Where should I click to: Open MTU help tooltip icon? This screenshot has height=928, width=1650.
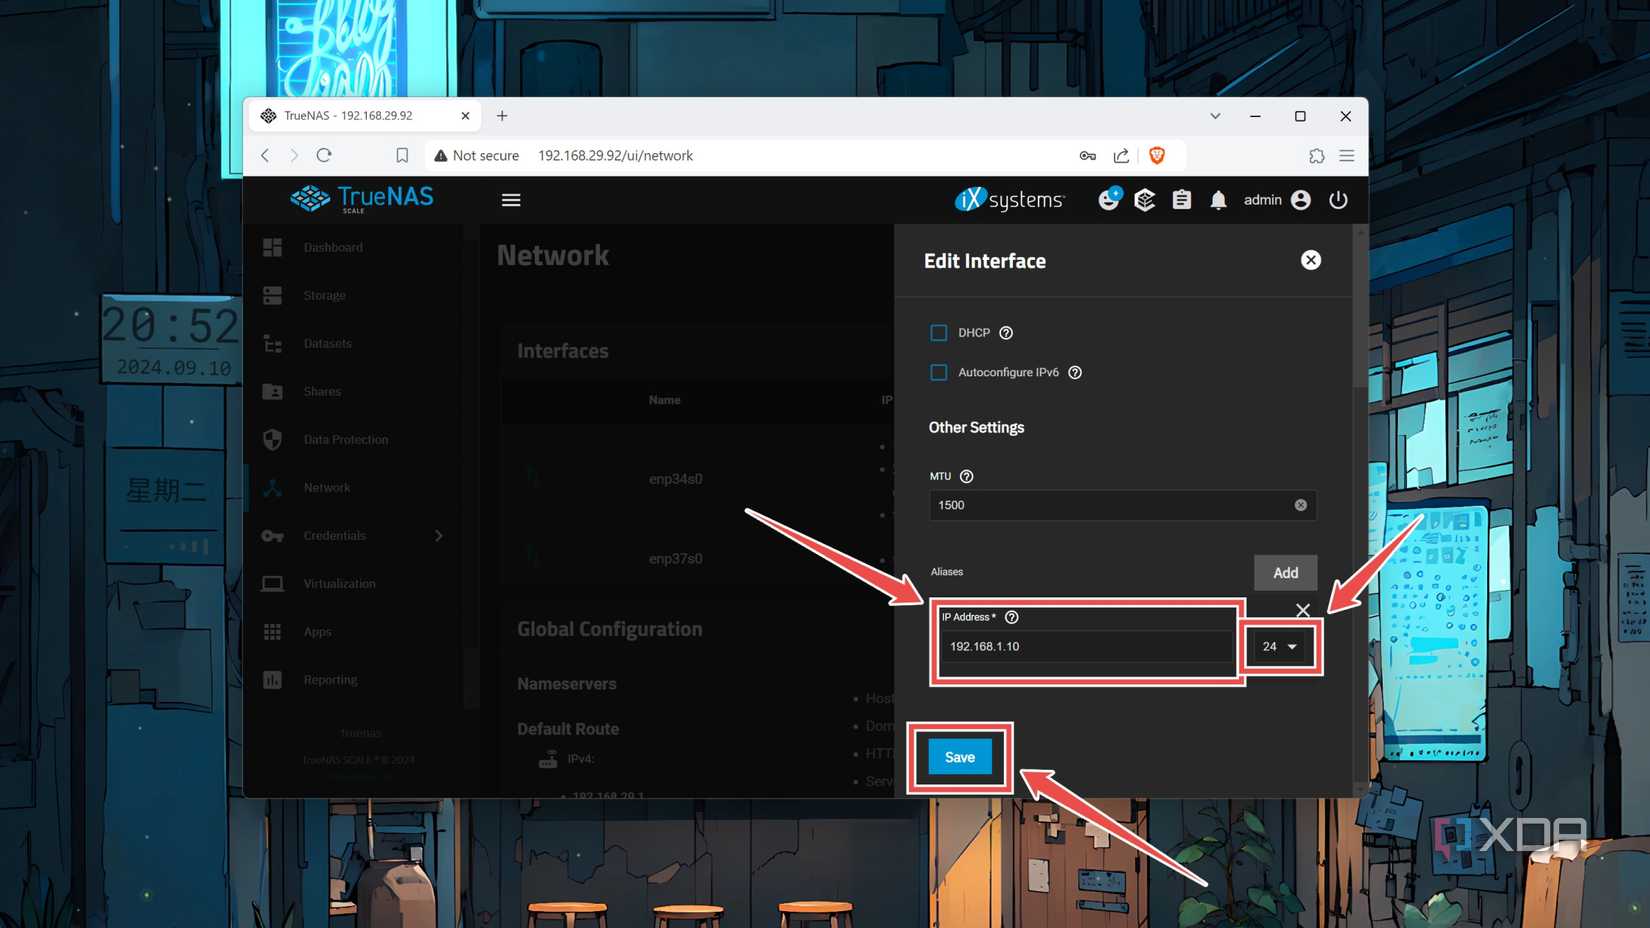coord(966,476)
